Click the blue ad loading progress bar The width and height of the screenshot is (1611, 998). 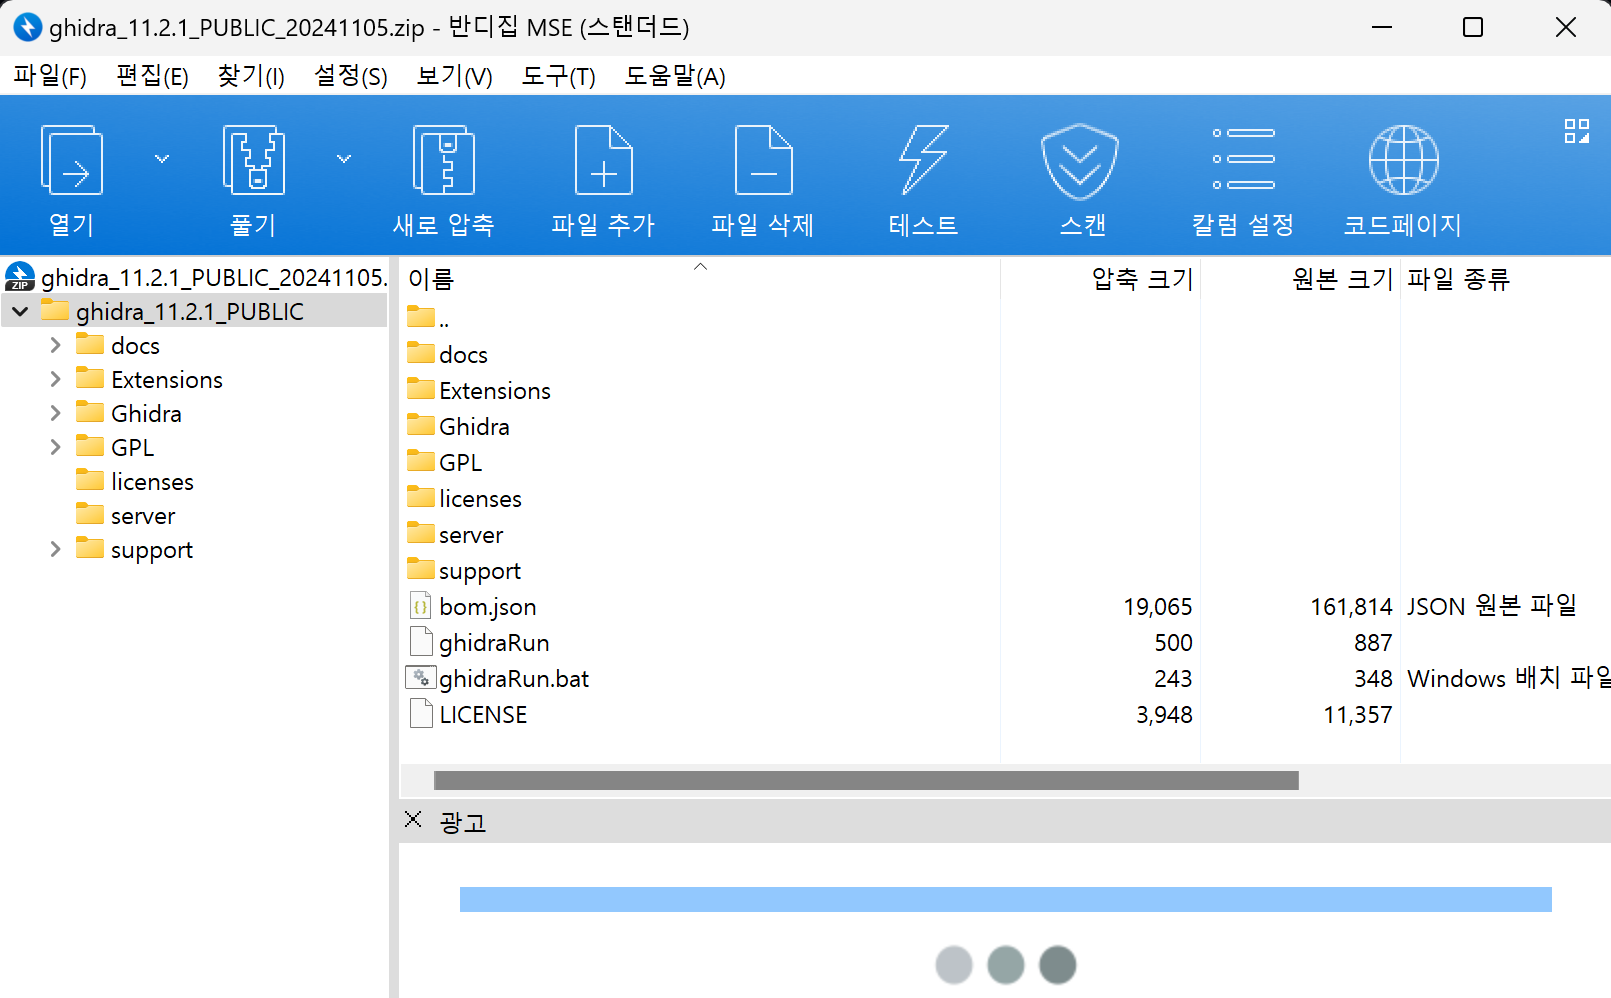pos(1006,899)
